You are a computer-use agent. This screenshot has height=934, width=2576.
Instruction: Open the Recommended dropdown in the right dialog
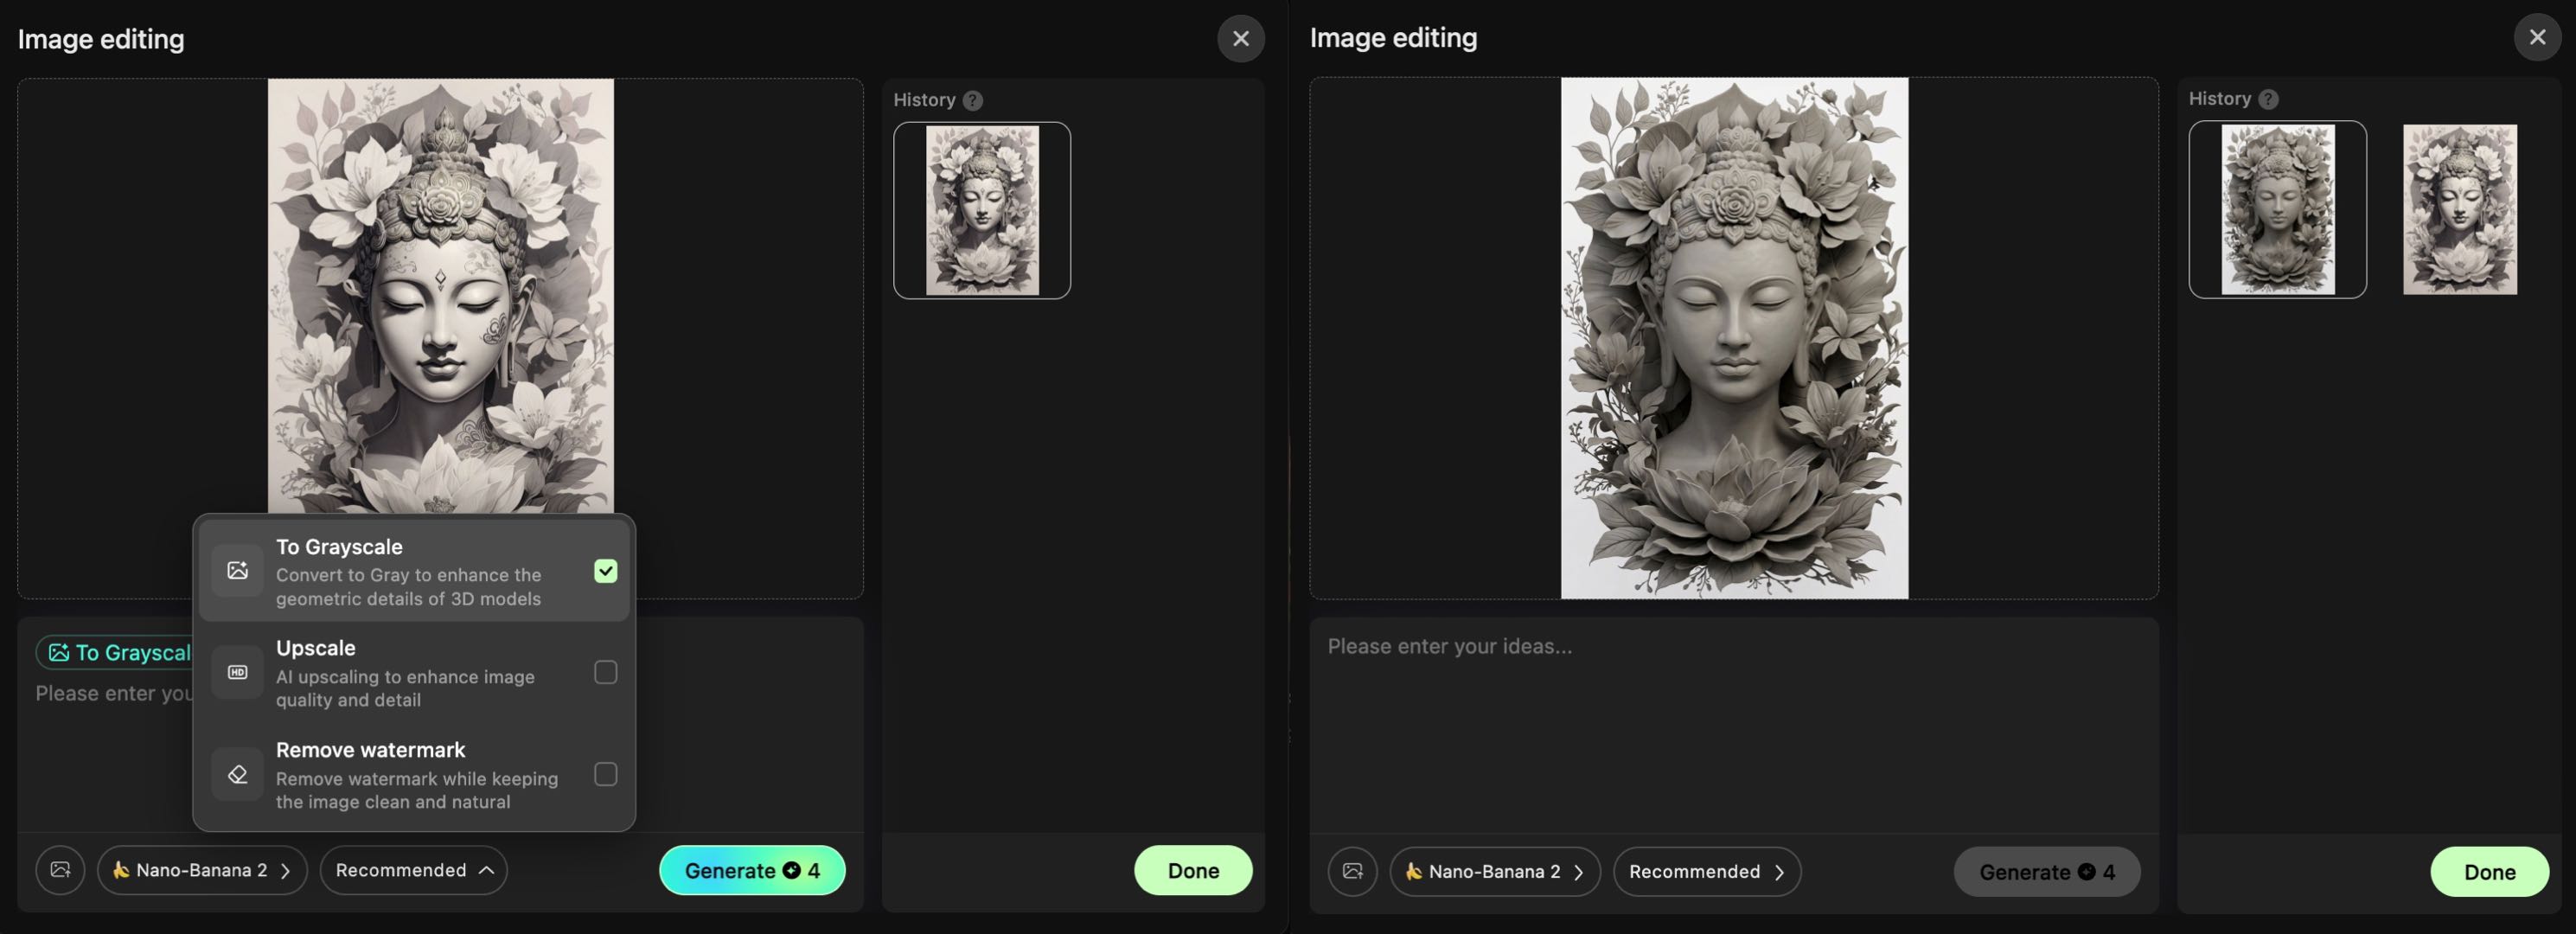point(1706,871)
